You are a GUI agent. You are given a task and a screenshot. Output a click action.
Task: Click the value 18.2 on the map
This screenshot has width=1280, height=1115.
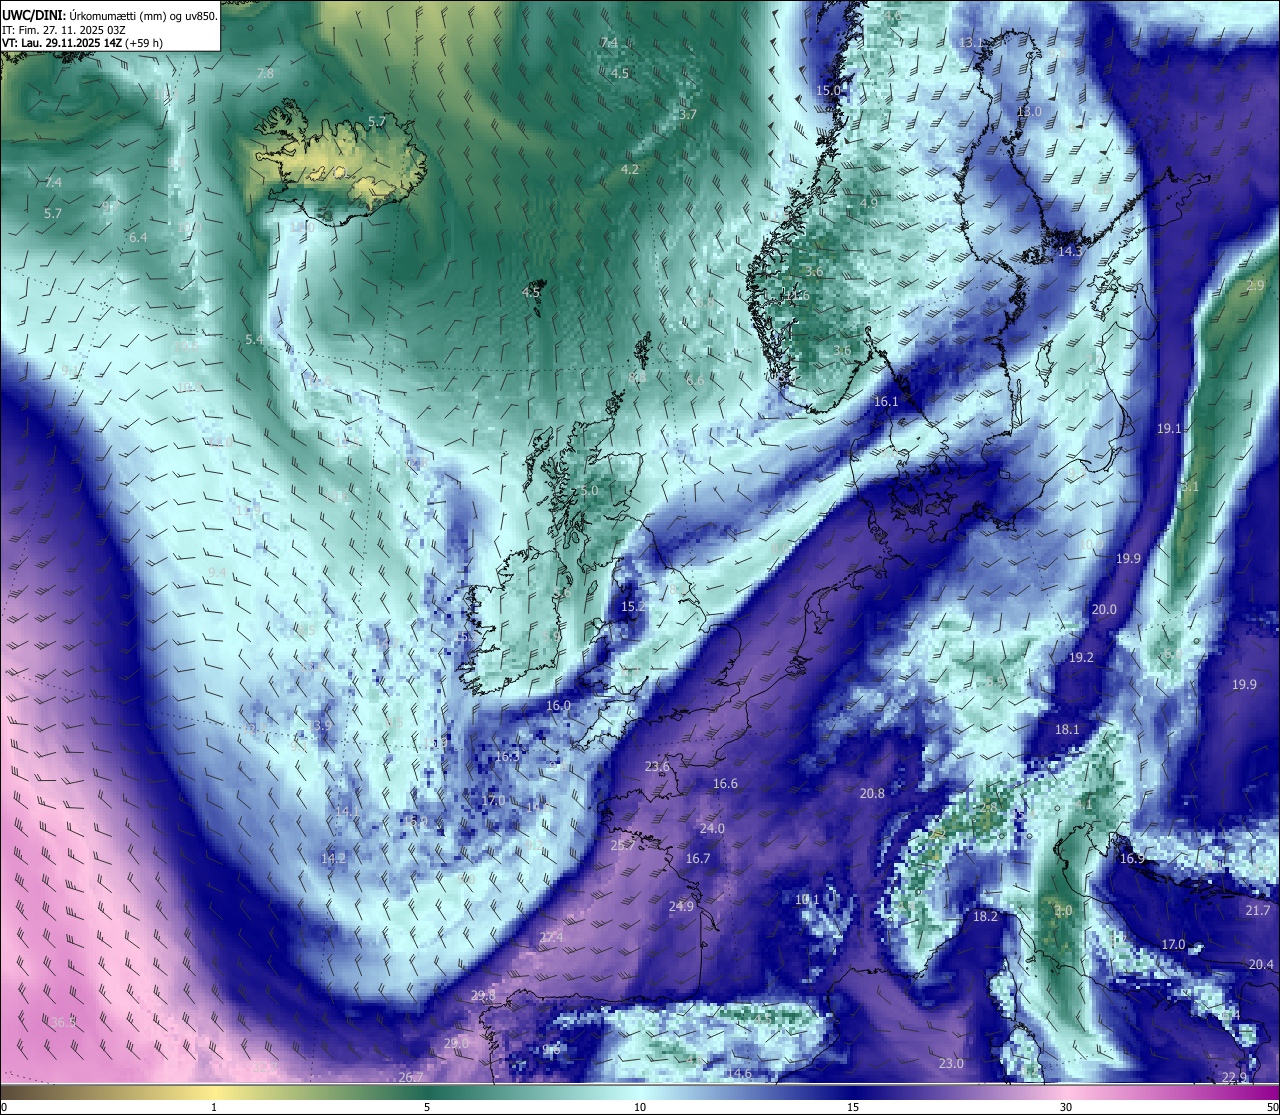pyautogui.click(x=985, y=916)
